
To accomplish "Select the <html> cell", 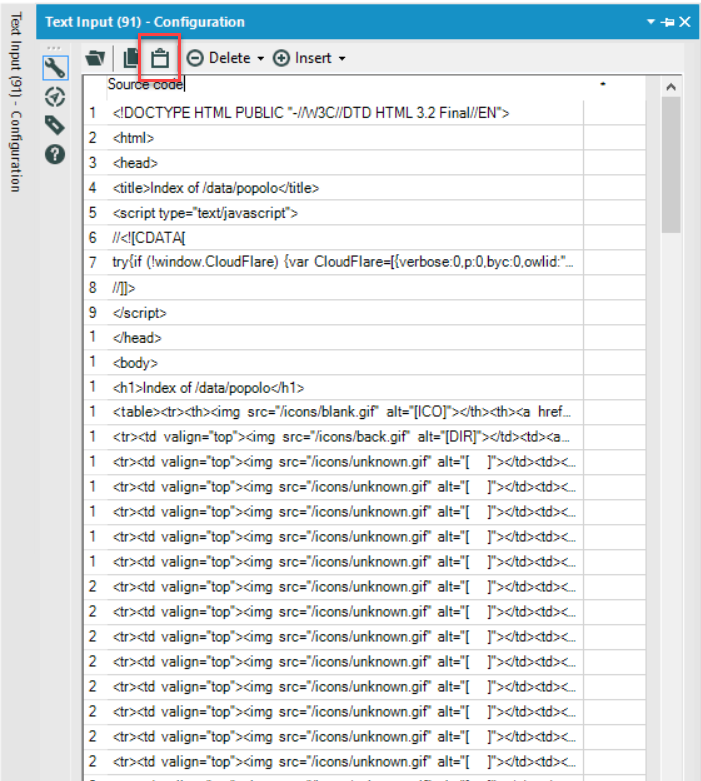I will point(345,138).
